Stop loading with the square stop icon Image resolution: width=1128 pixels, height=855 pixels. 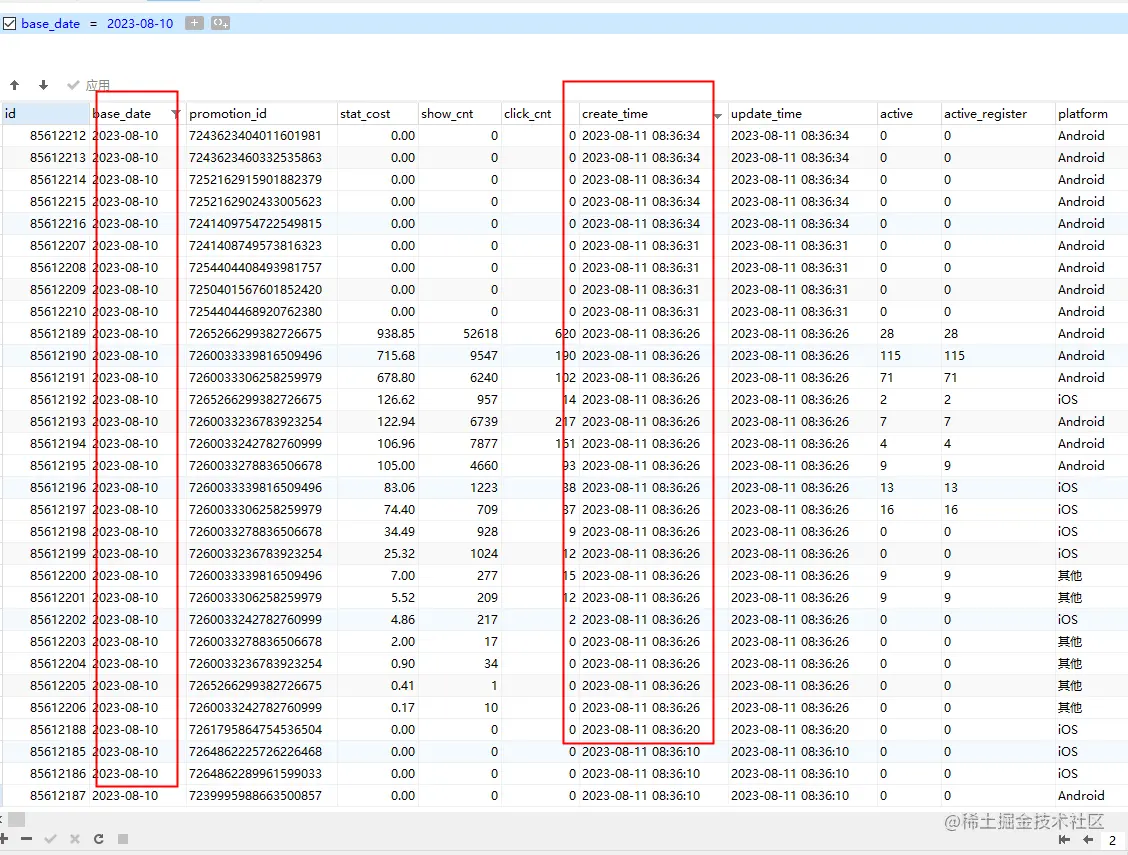click(x=123, y=838)
